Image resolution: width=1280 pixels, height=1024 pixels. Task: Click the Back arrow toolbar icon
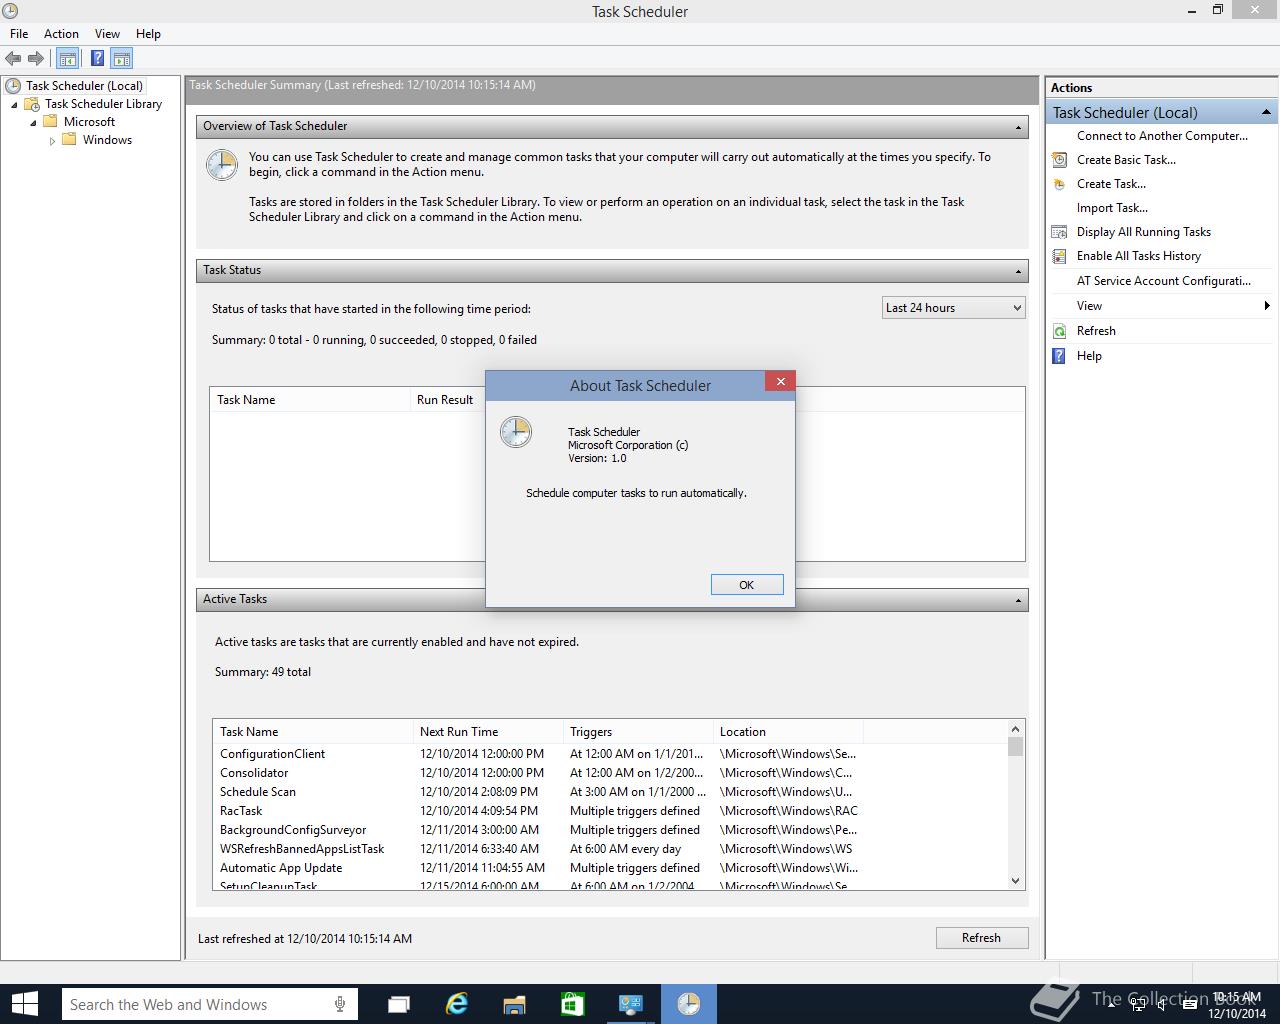pos(13,59)
